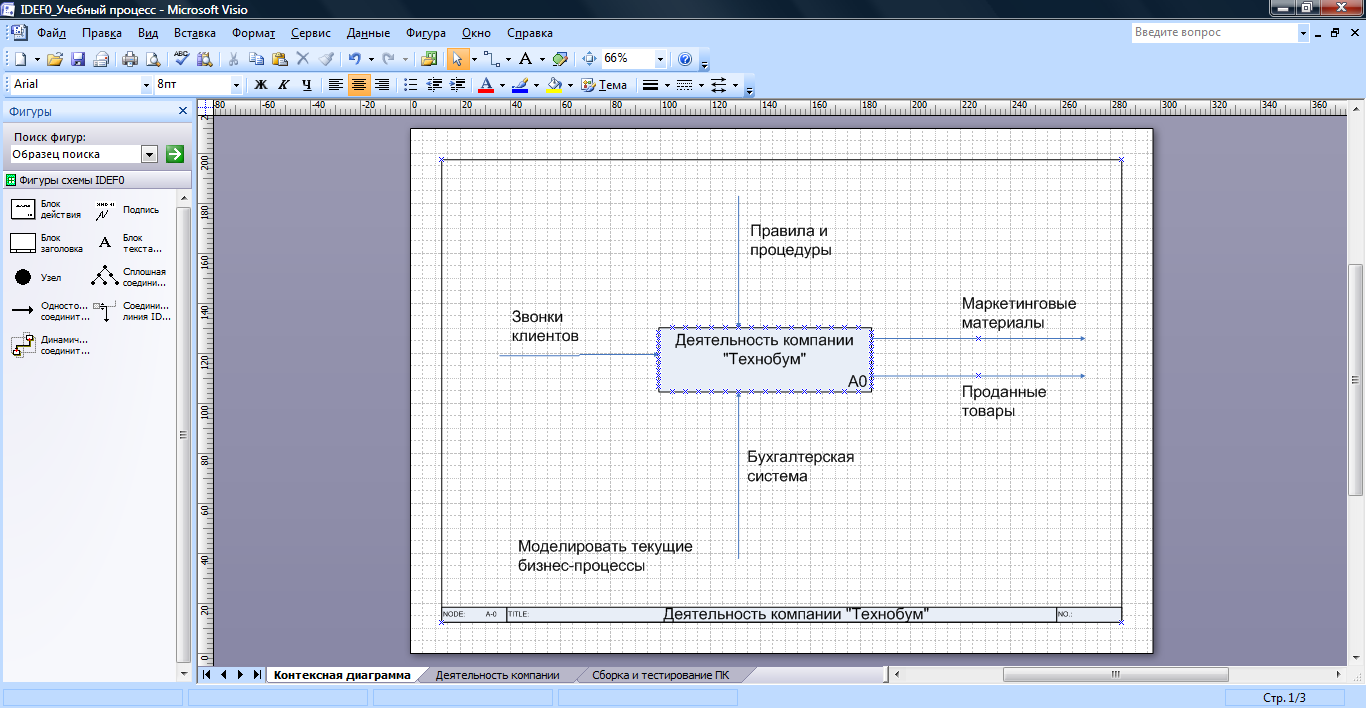Image resolution: width=1366 pixels, height=708 pixels.
Task: Create a new document with the New icon
Action: click(x=20, y=59)
